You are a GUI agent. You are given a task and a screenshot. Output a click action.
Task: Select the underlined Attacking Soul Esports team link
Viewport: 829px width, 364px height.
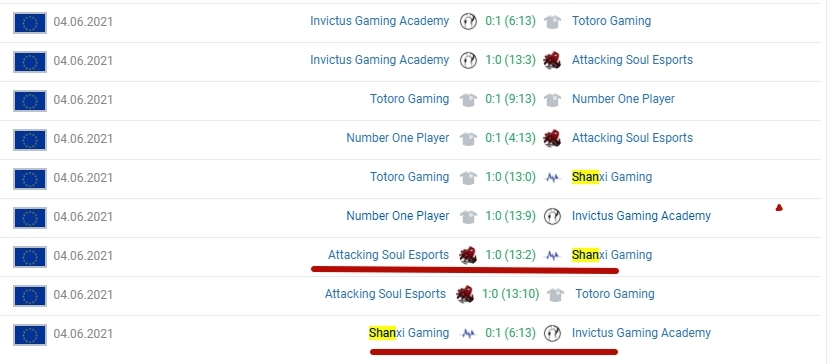388,255
